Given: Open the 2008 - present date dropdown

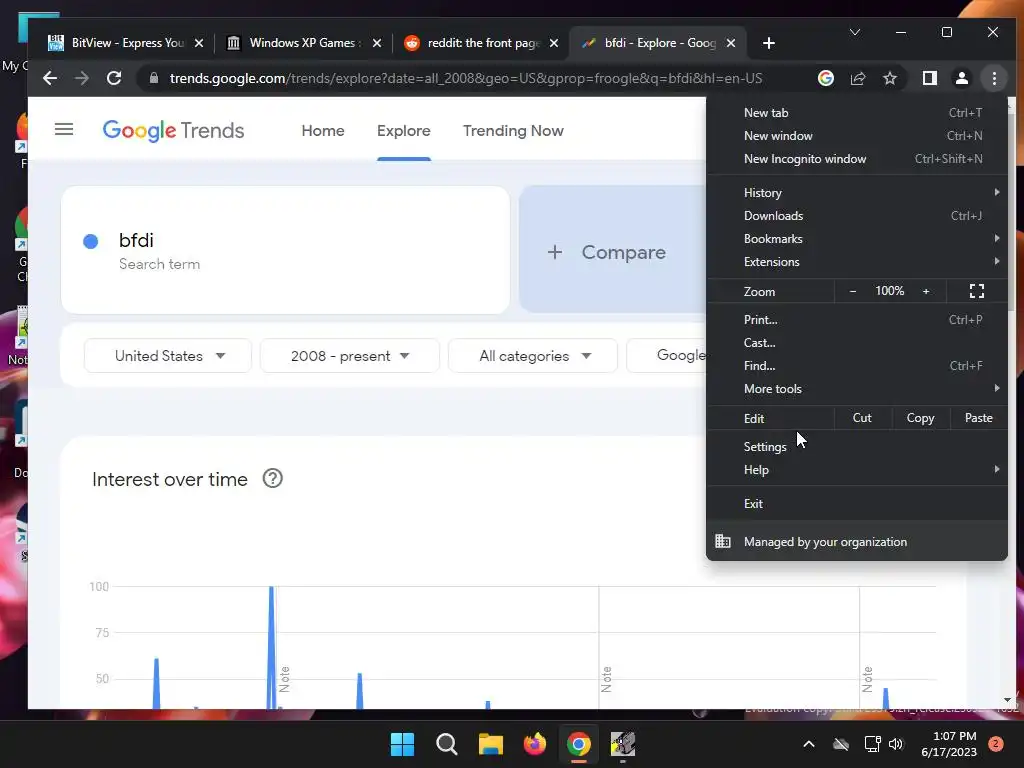Looking at the screenshot, I should pos(350,356).
